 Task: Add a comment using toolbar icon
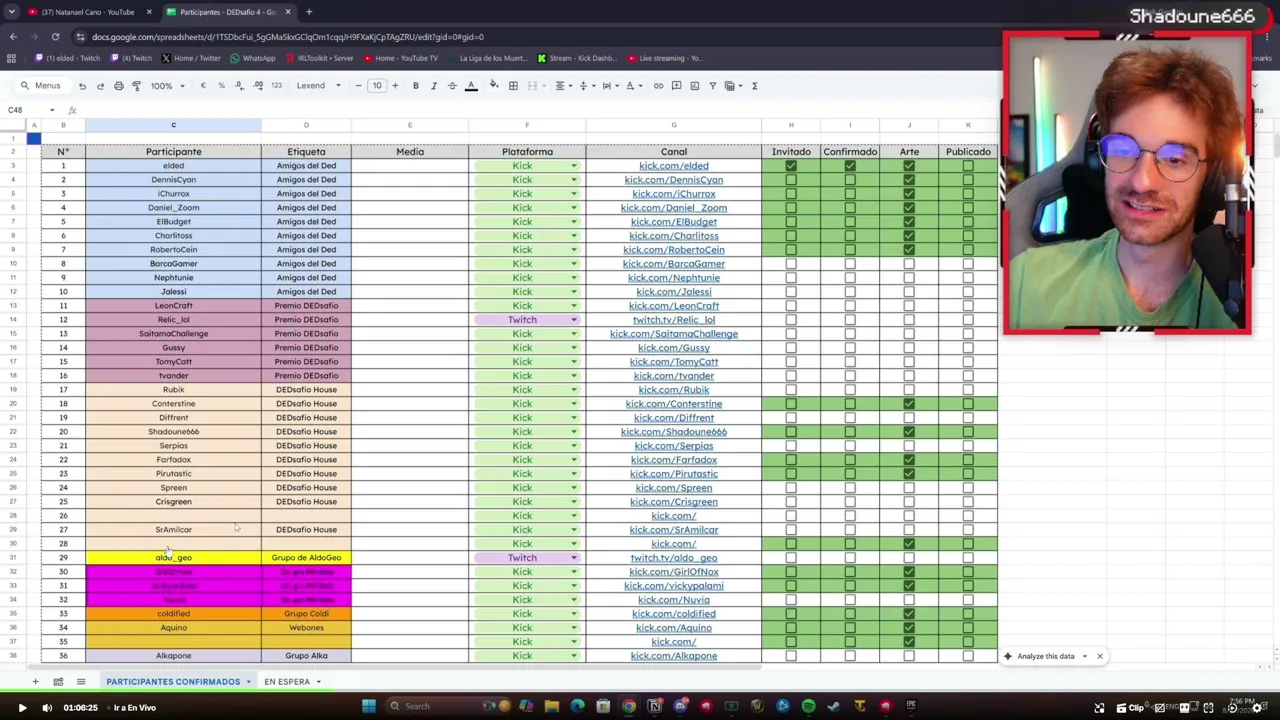pyautogui.click(x=676, y=86)
